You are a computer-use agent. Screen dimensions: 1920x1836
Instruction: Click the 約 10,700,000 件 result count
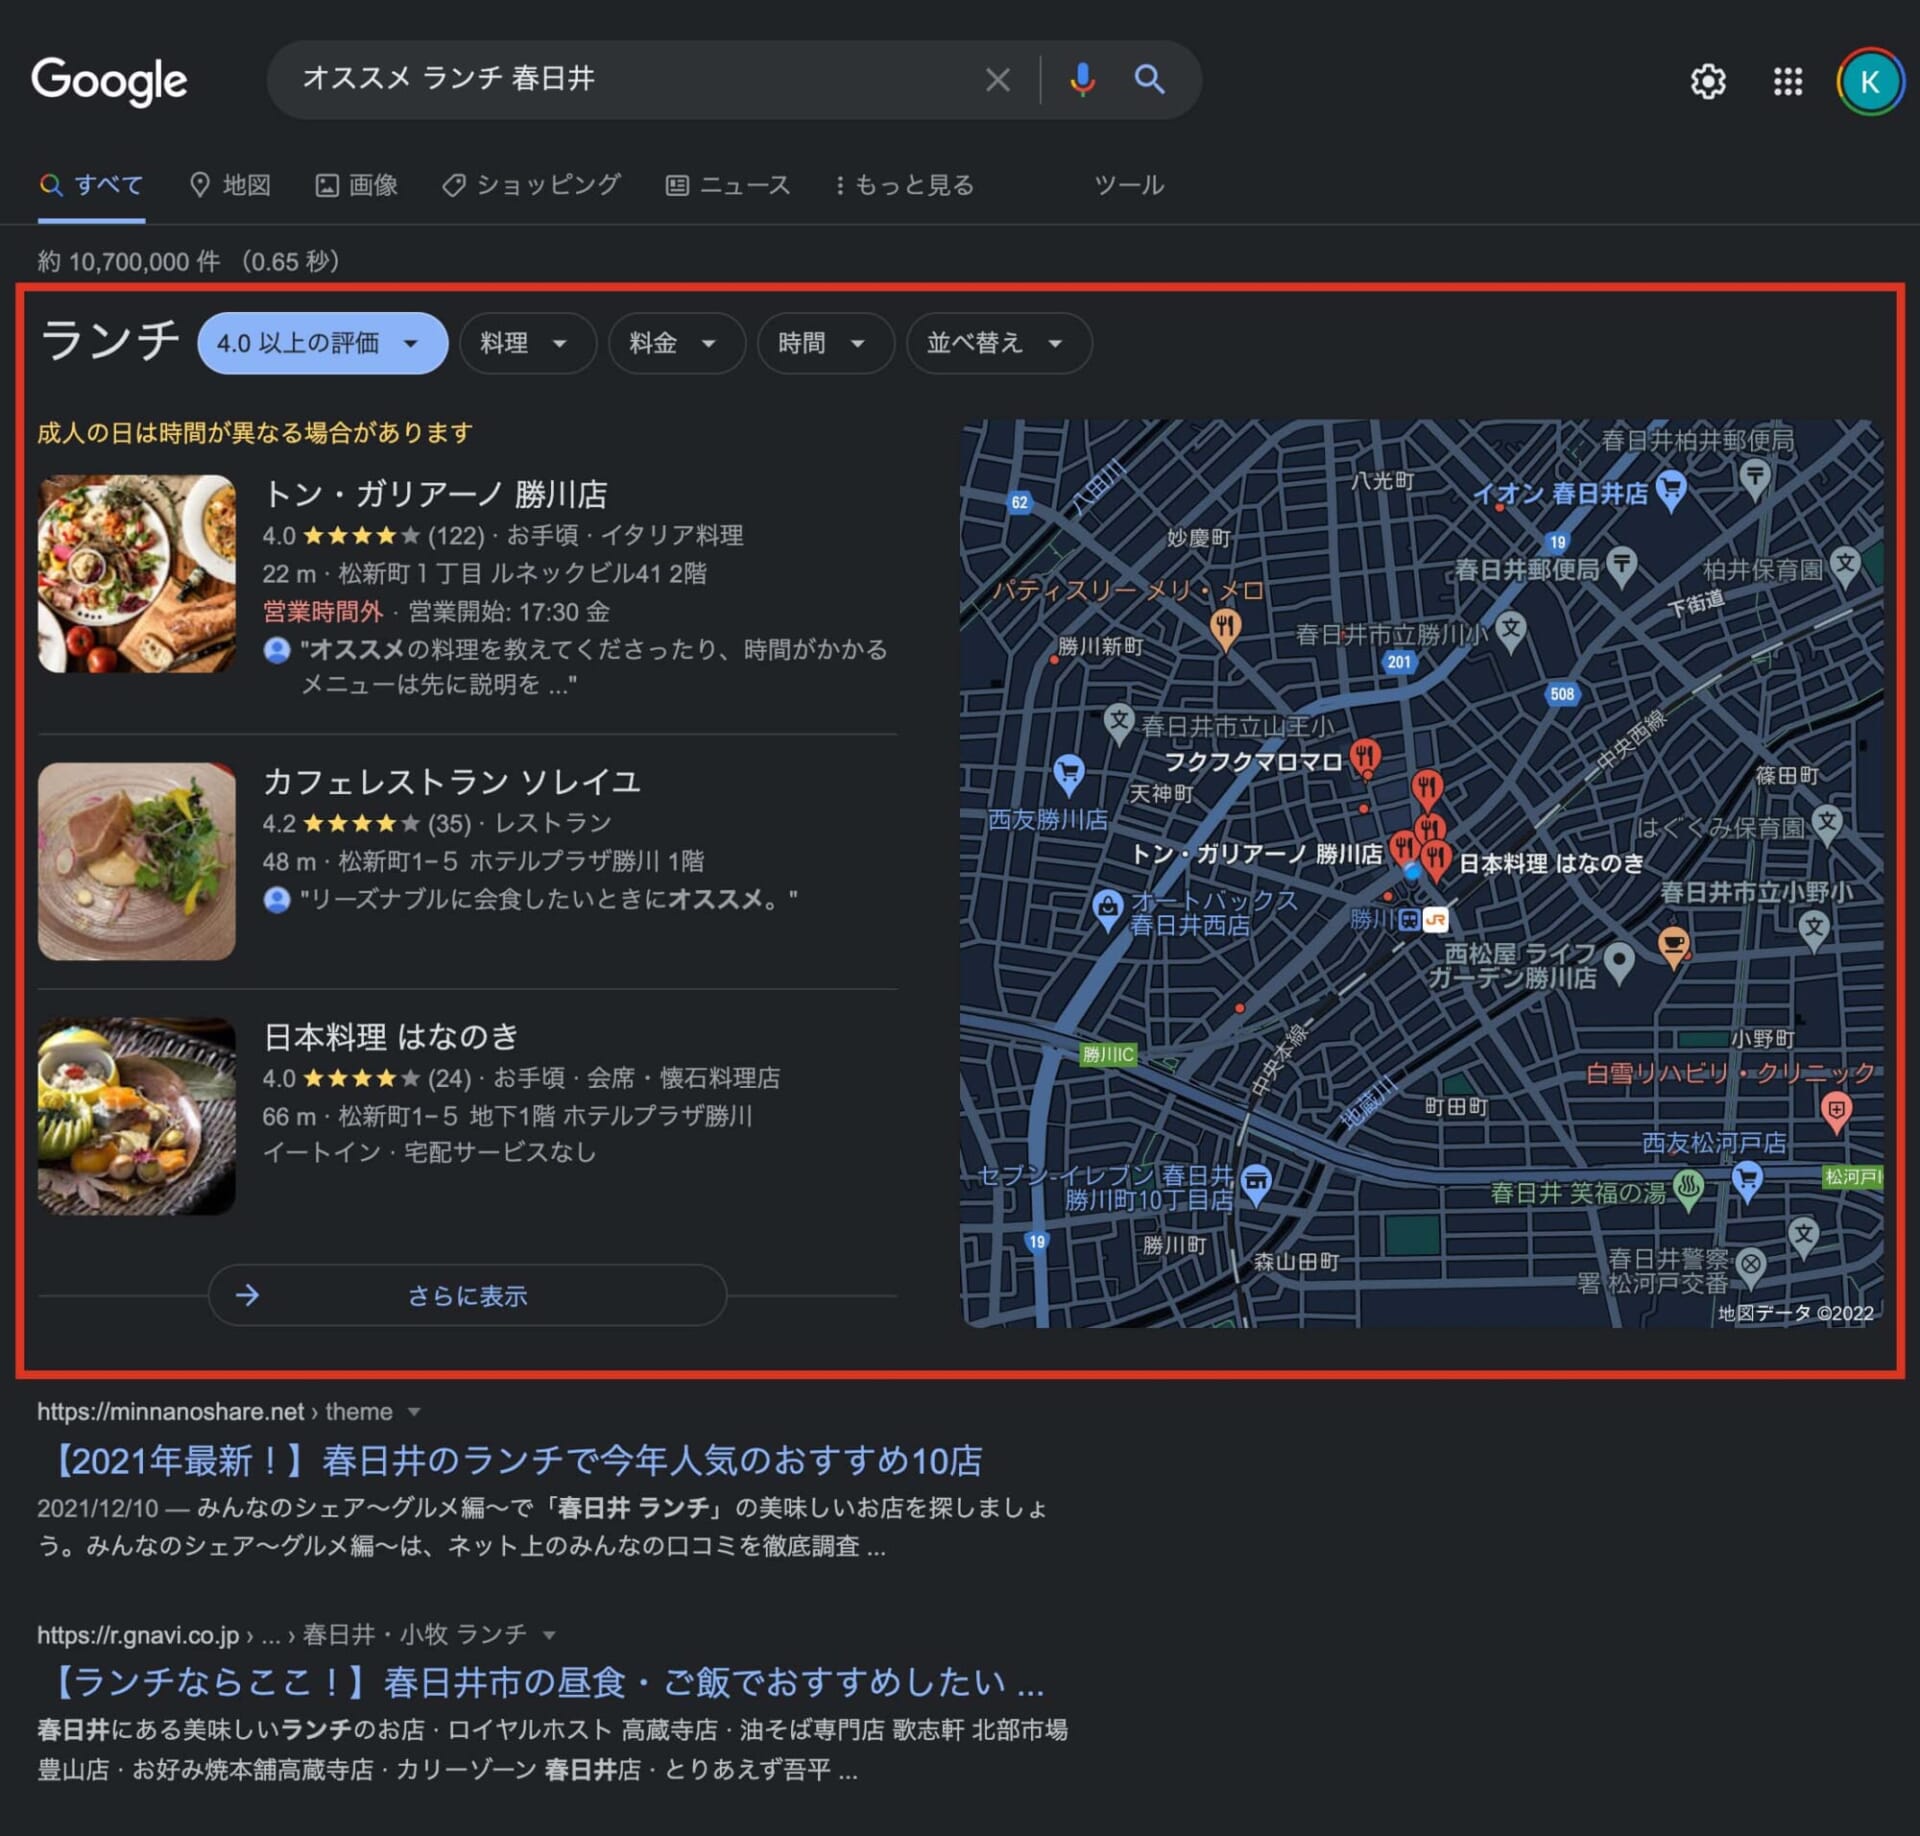click(x=128, y=262)
